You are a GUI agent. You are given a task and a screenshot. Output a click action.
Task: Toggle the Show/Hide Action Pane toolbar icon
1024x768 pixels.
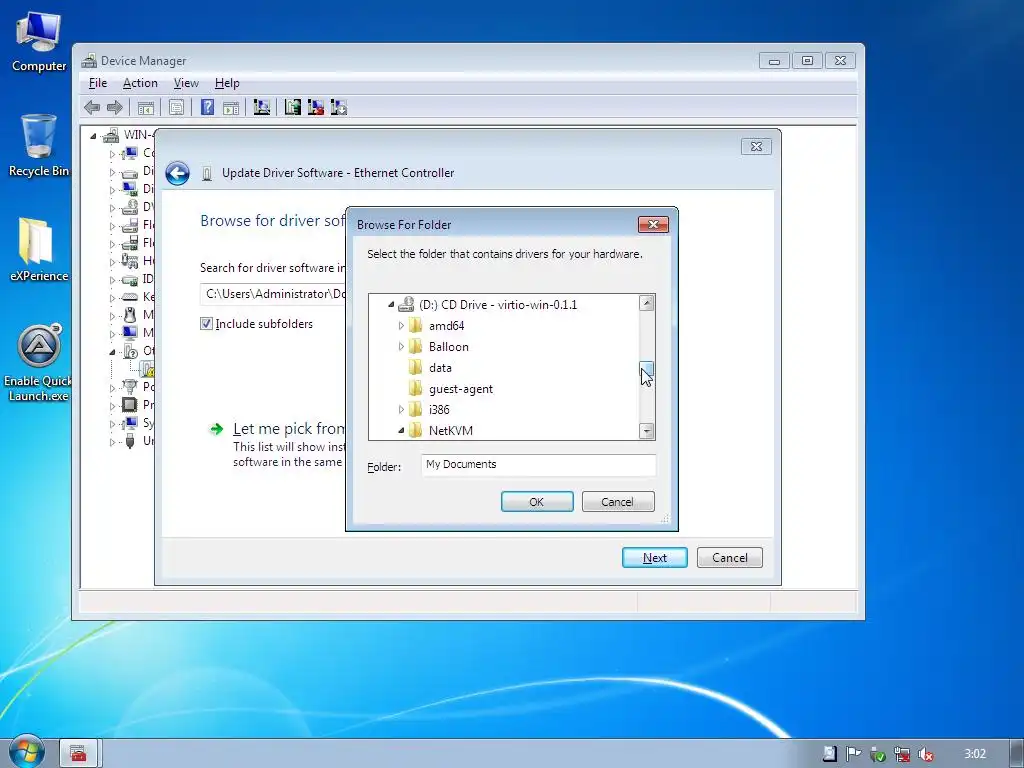[231, 107]
